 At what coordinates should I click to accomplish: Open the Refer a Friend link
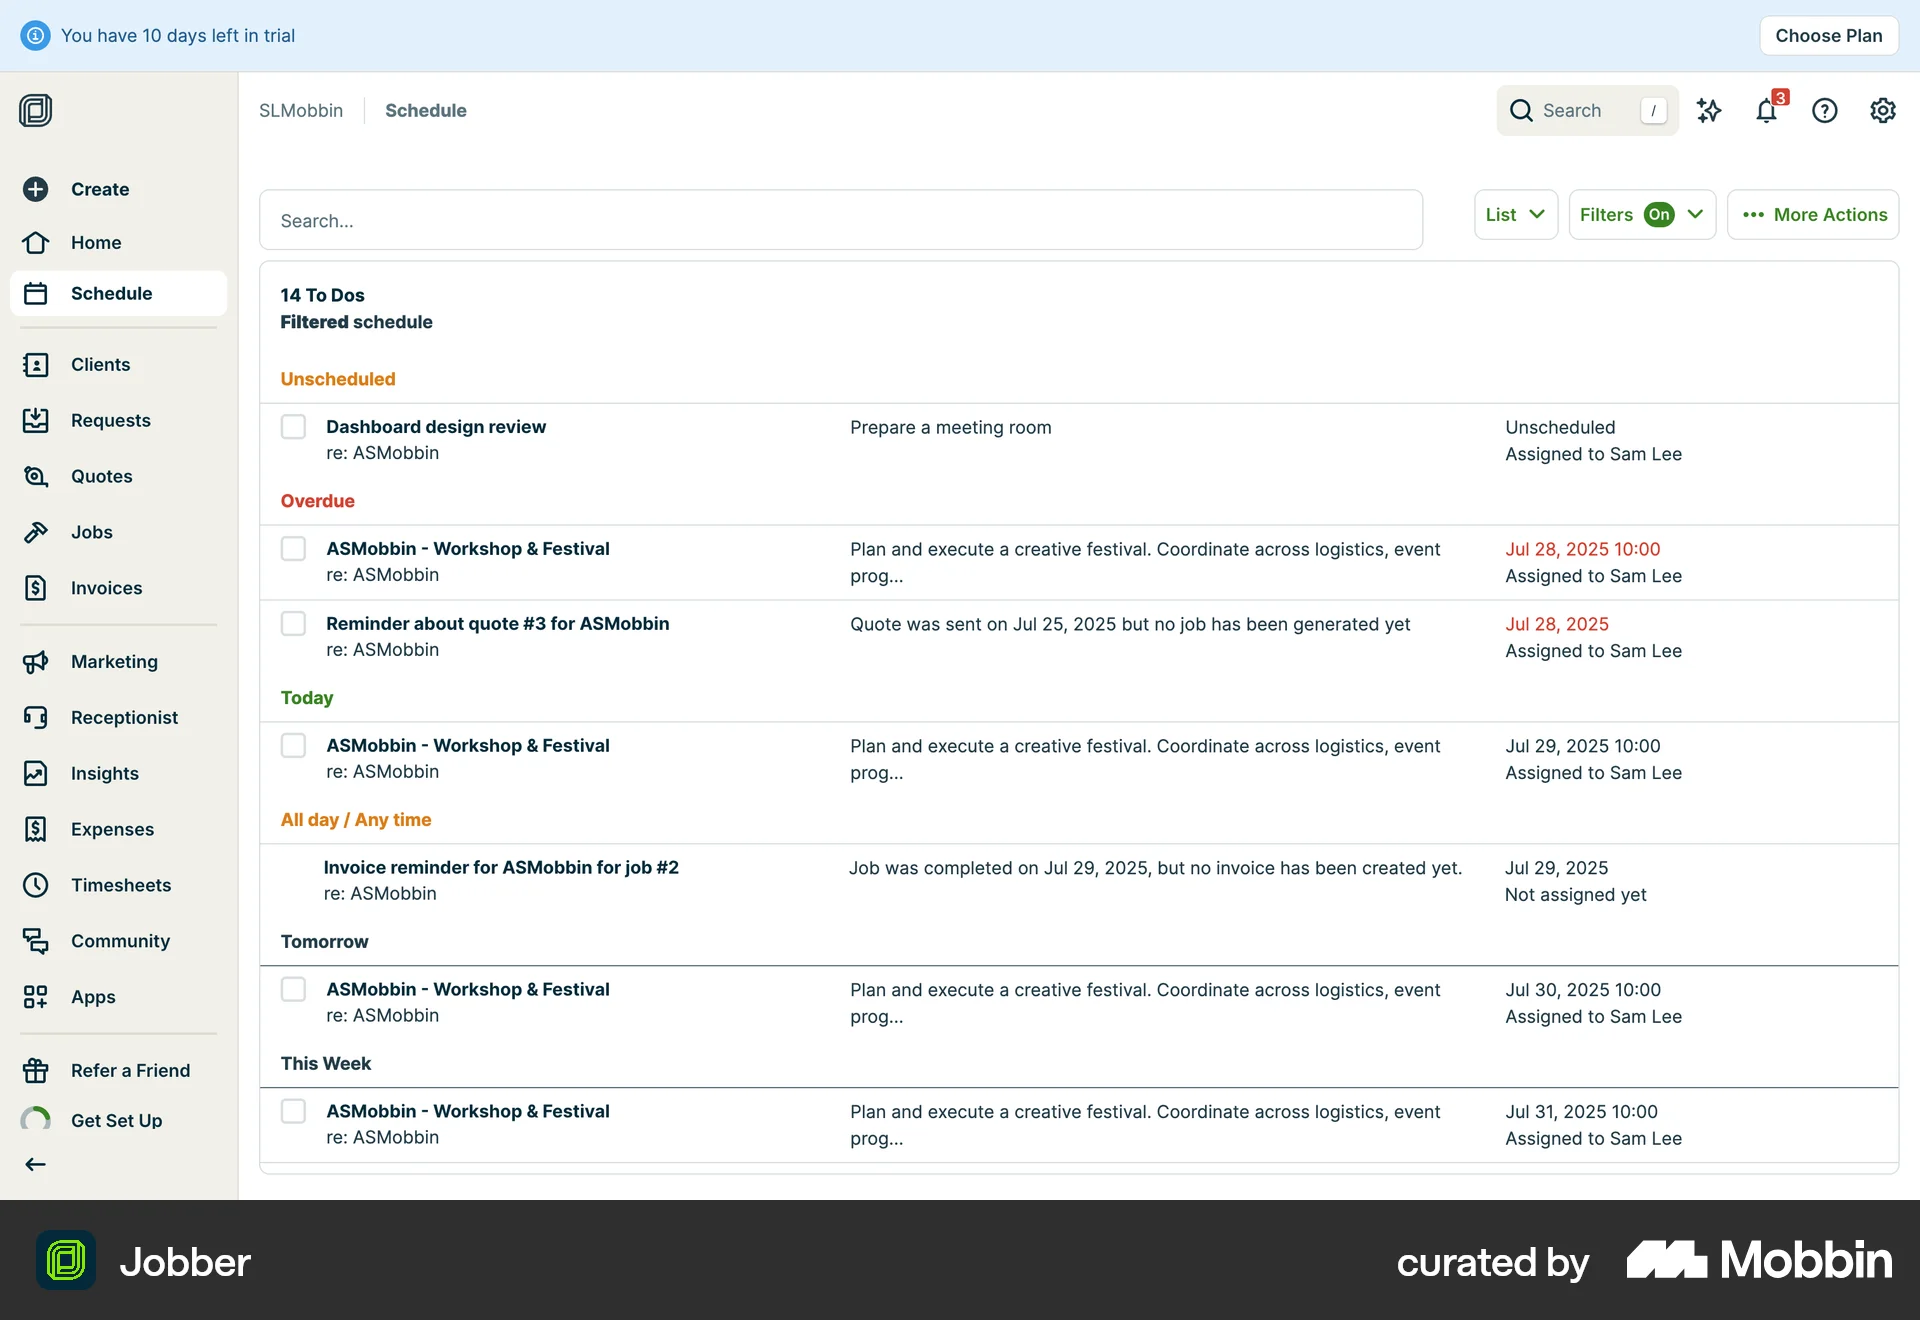coord(130,1069)
